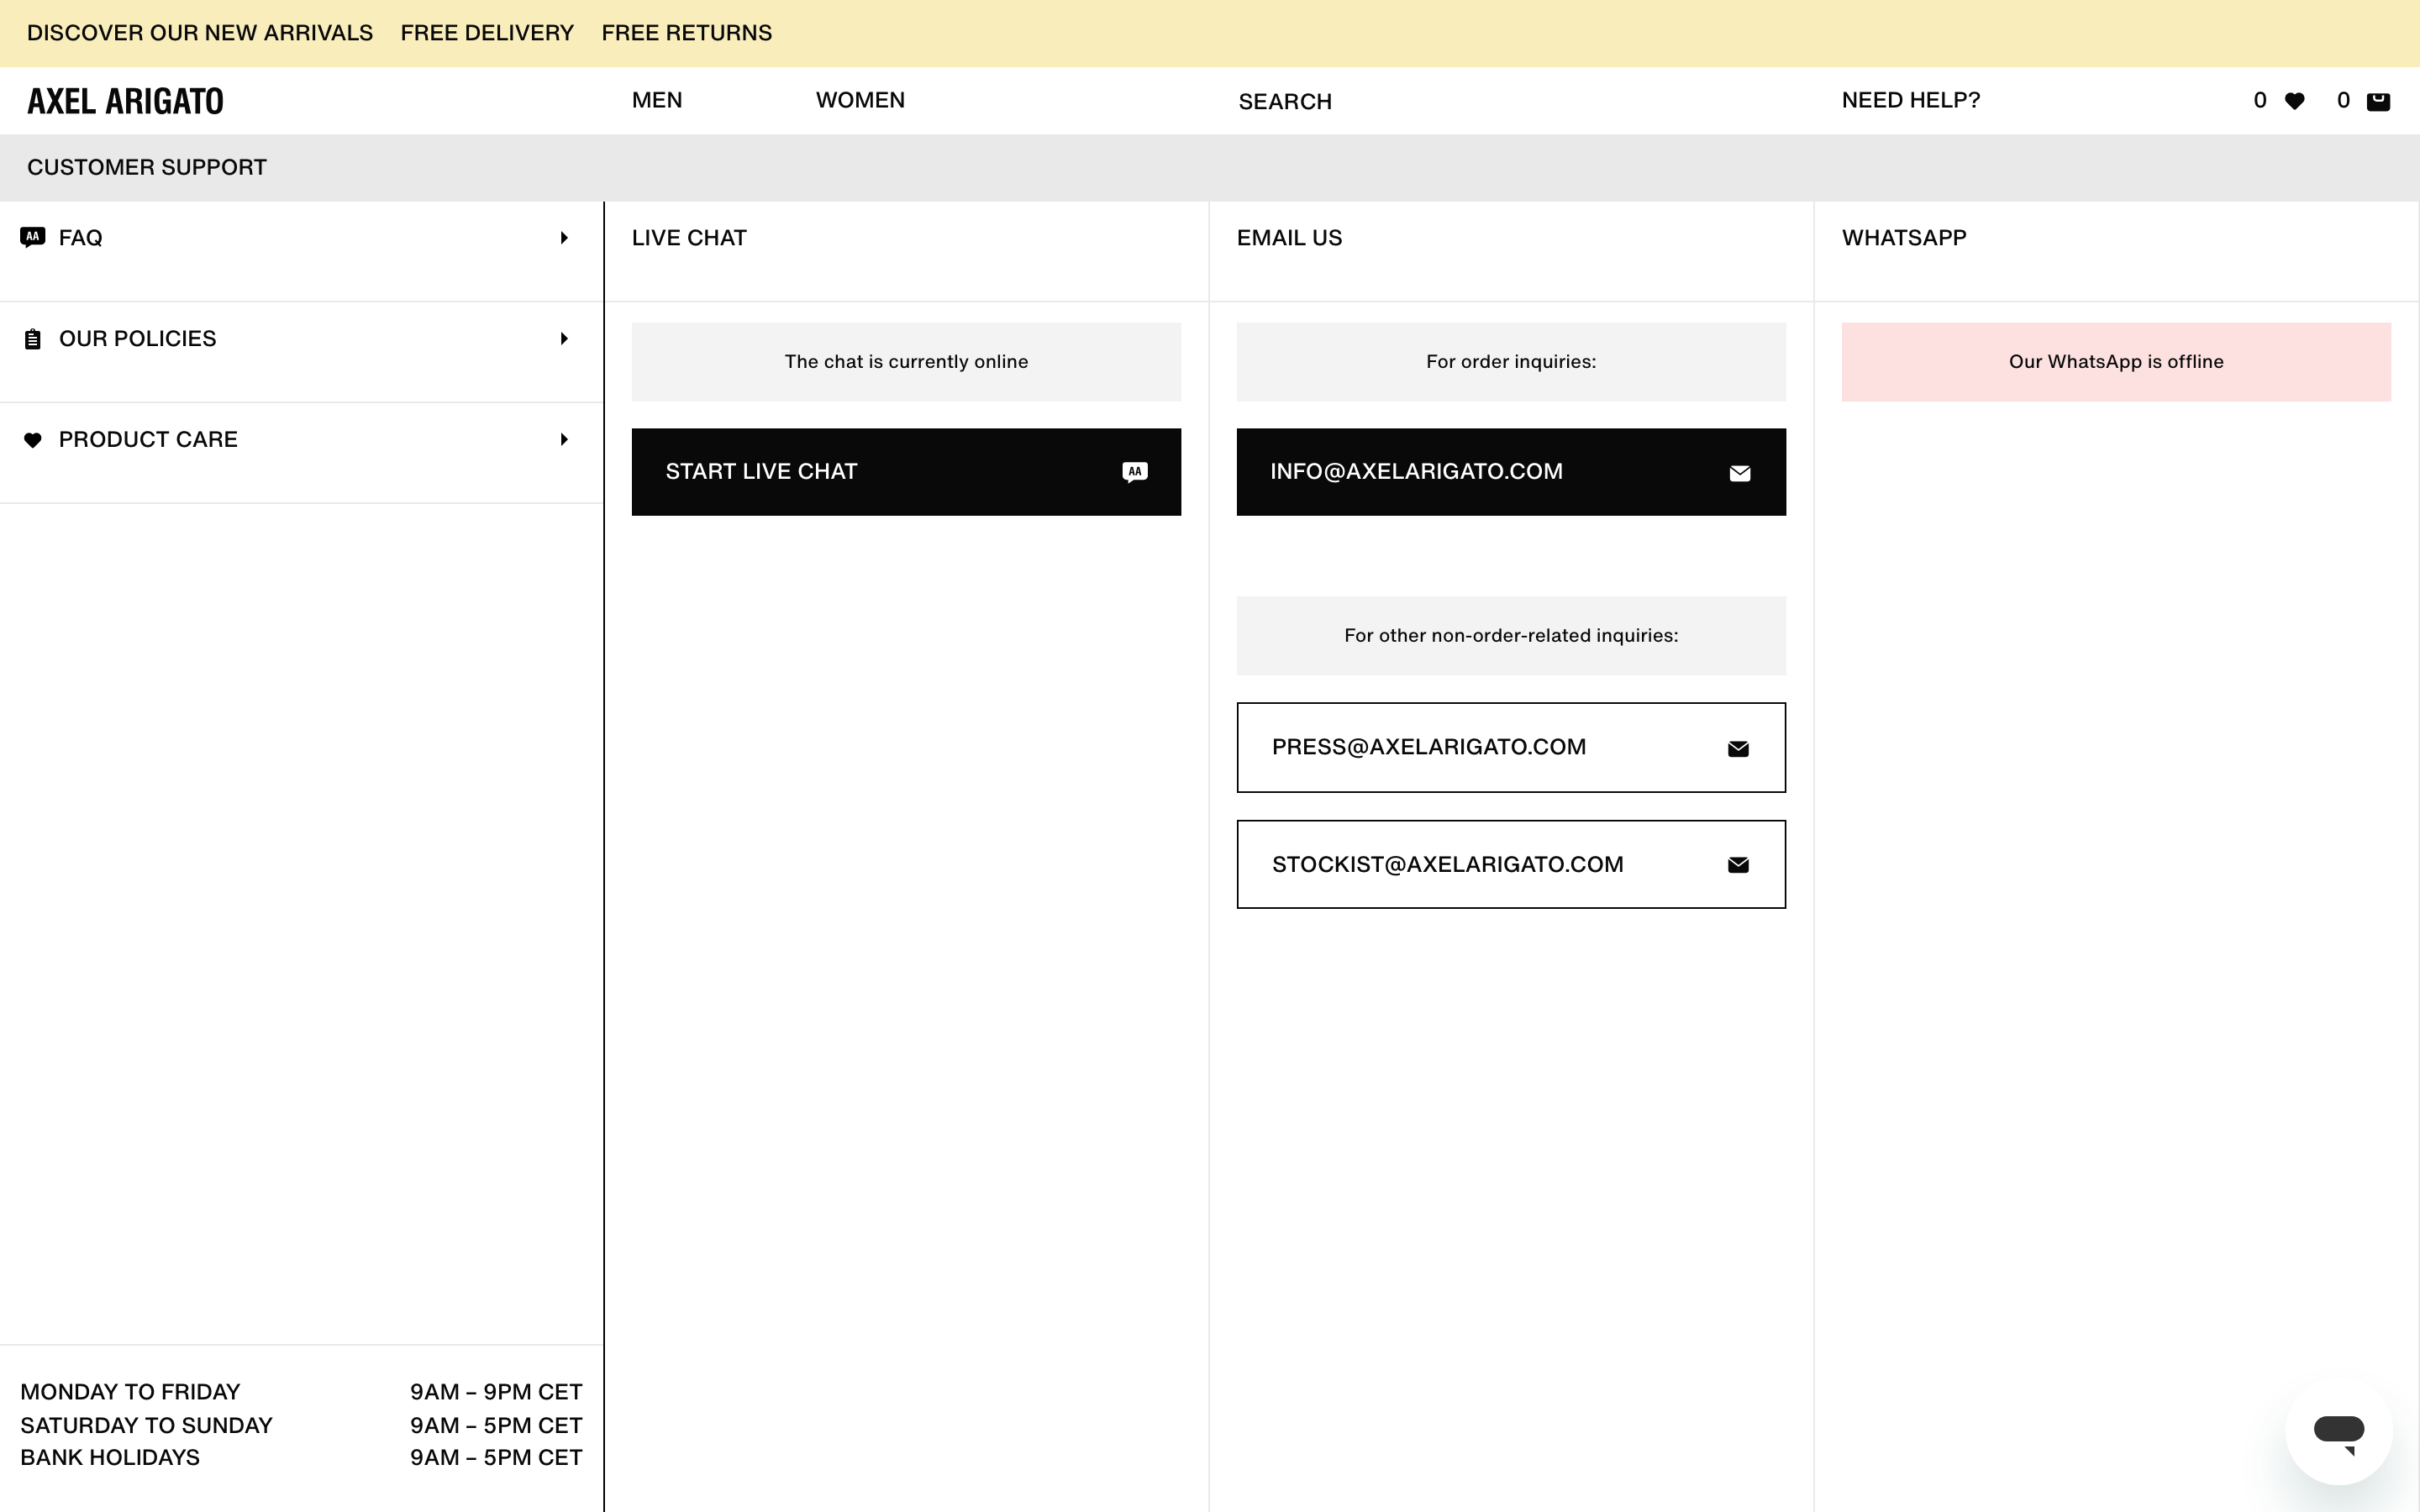Click the Free Delivery banner link
2420x1512 pixels.
click(487, 33)
